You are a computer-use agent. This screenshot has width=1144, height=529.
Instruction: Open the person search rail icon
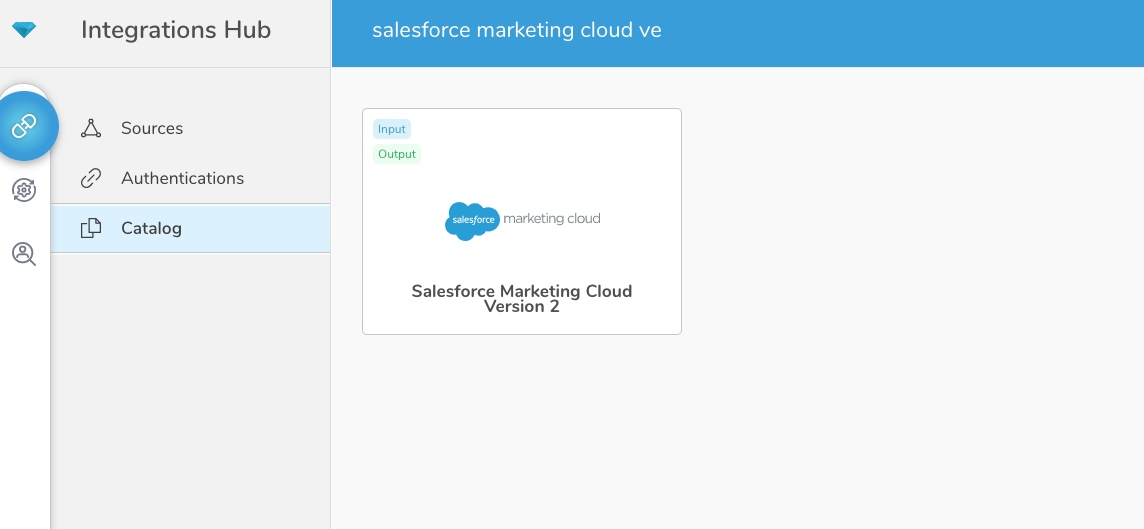(24, 254)
